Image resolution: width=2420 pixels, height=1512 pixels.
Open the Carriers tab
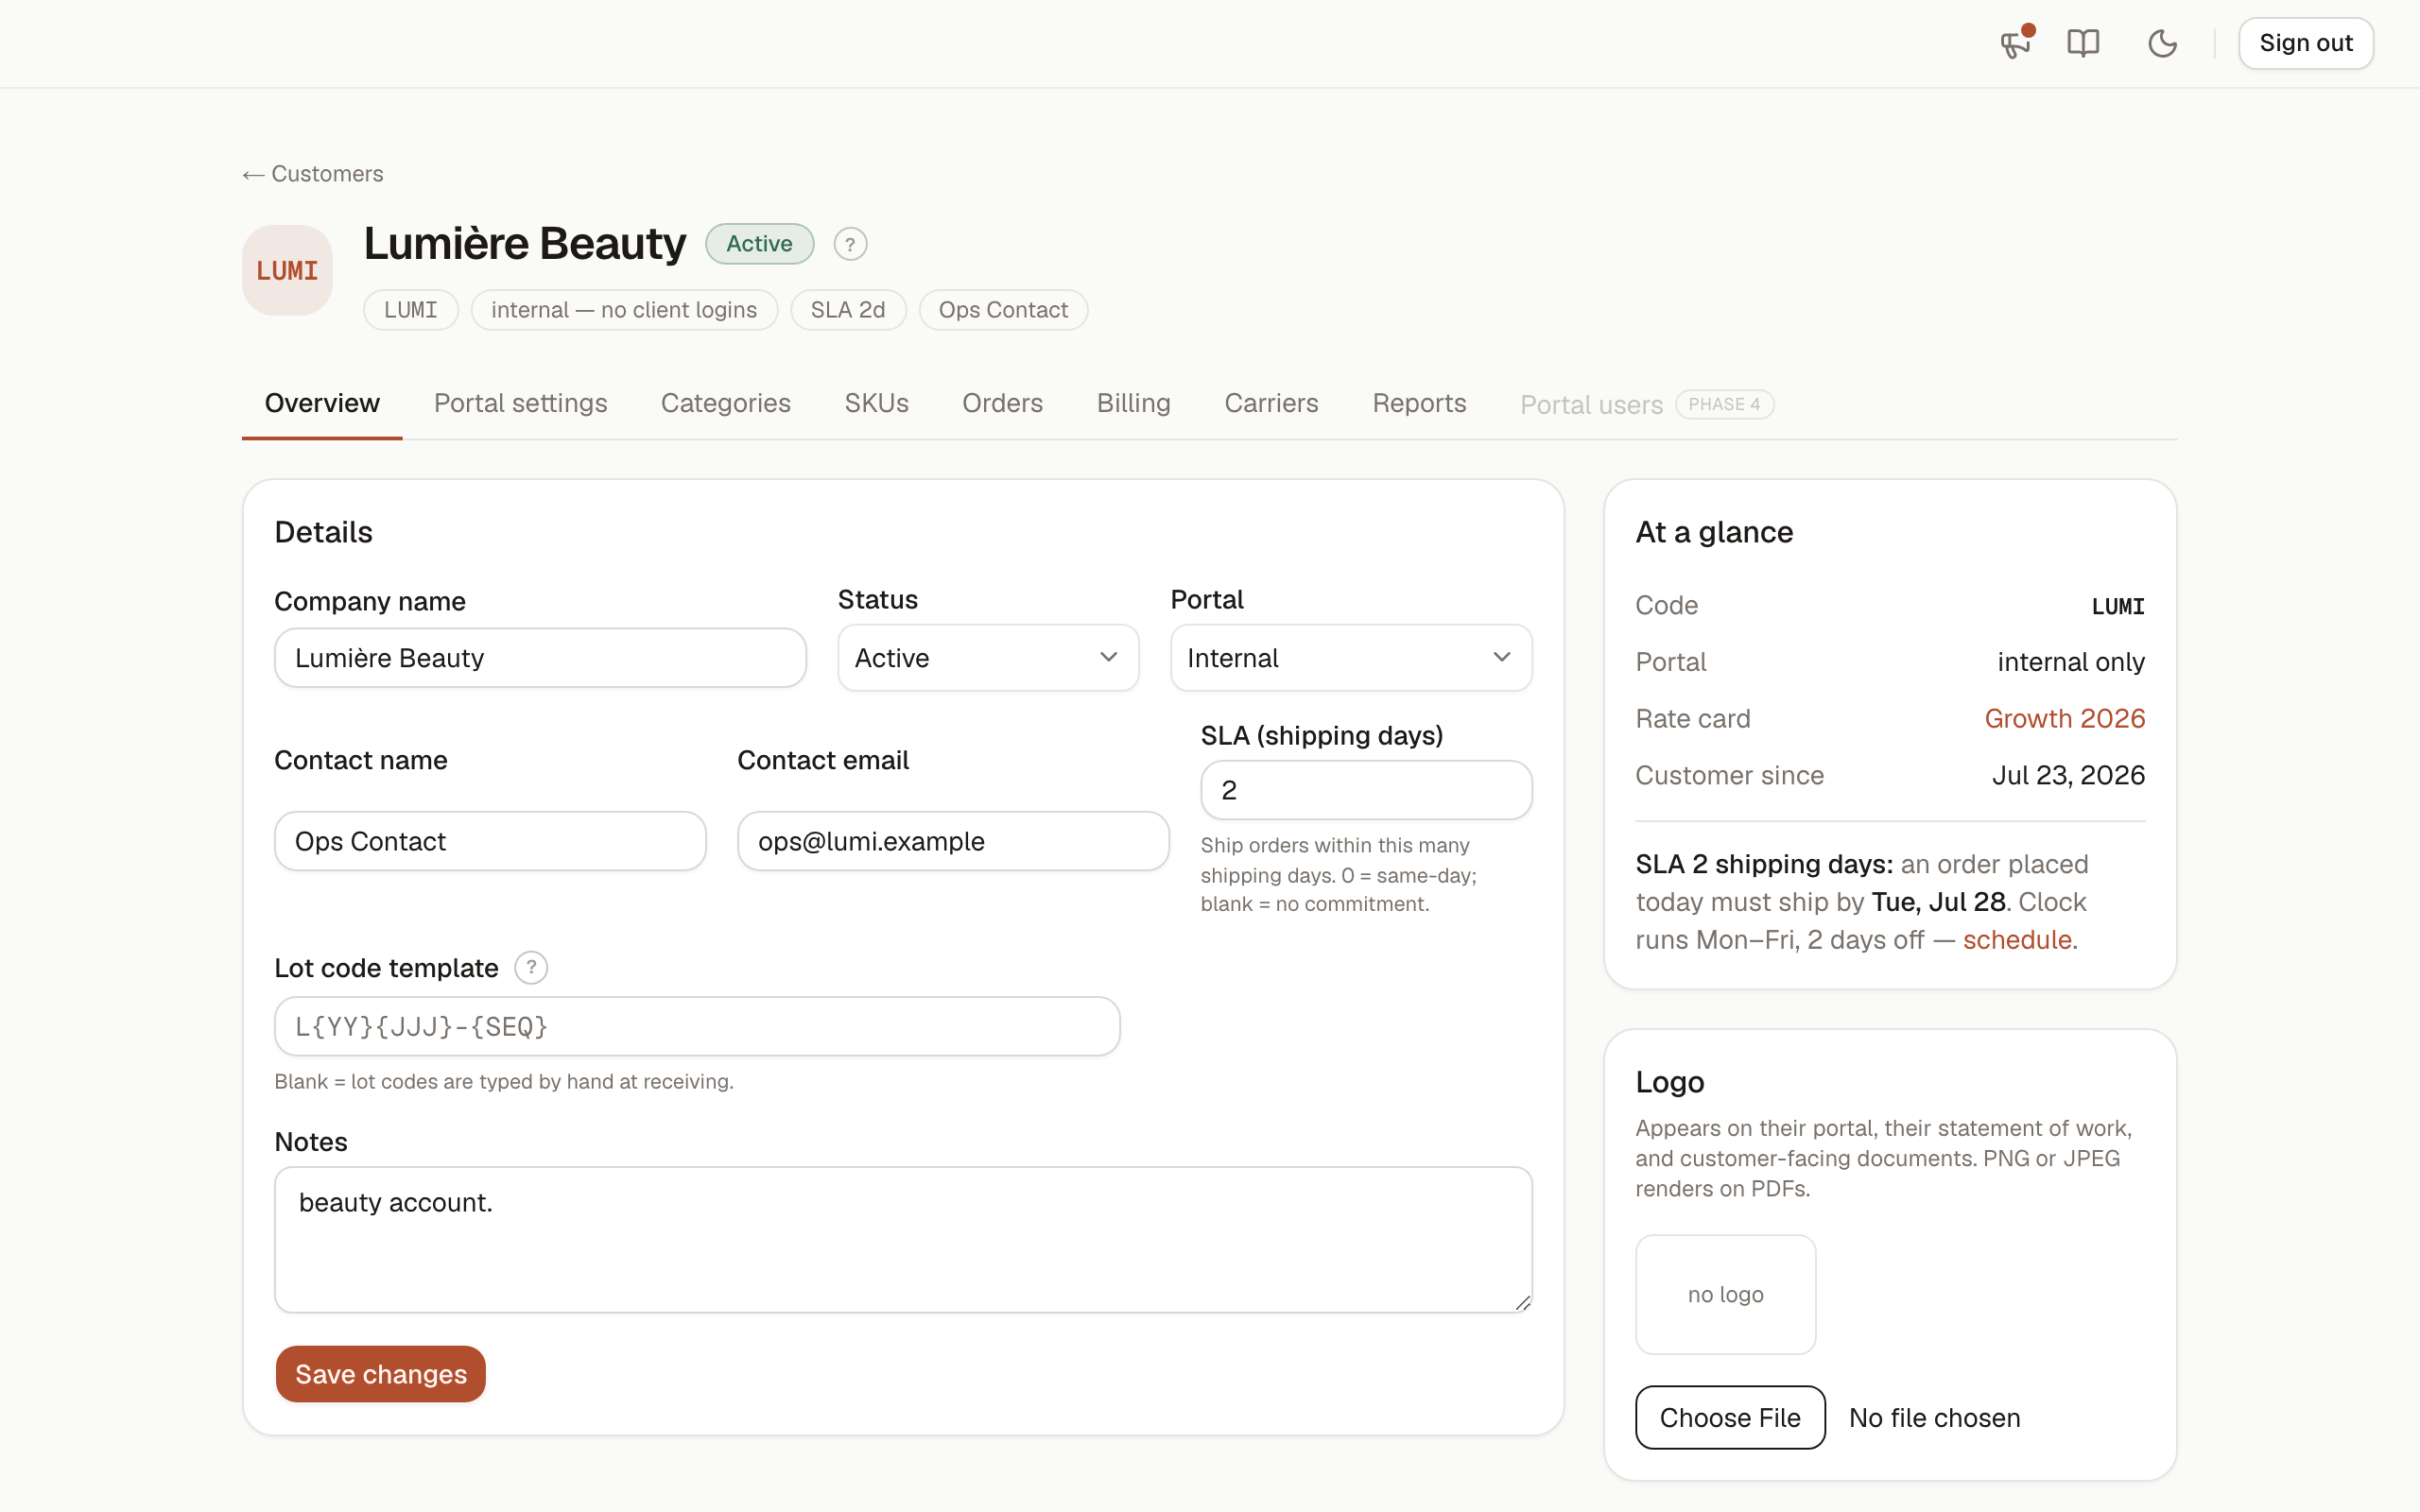tap(1271, 403)
